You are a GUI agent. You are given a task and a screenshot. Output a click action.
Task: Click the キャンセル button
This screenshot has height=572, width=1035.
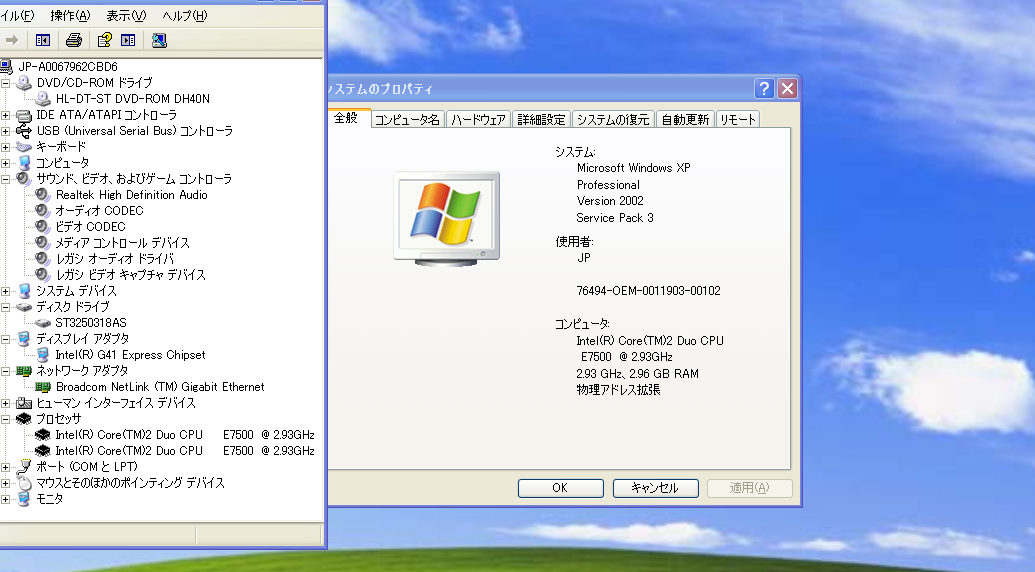[655, 488]
